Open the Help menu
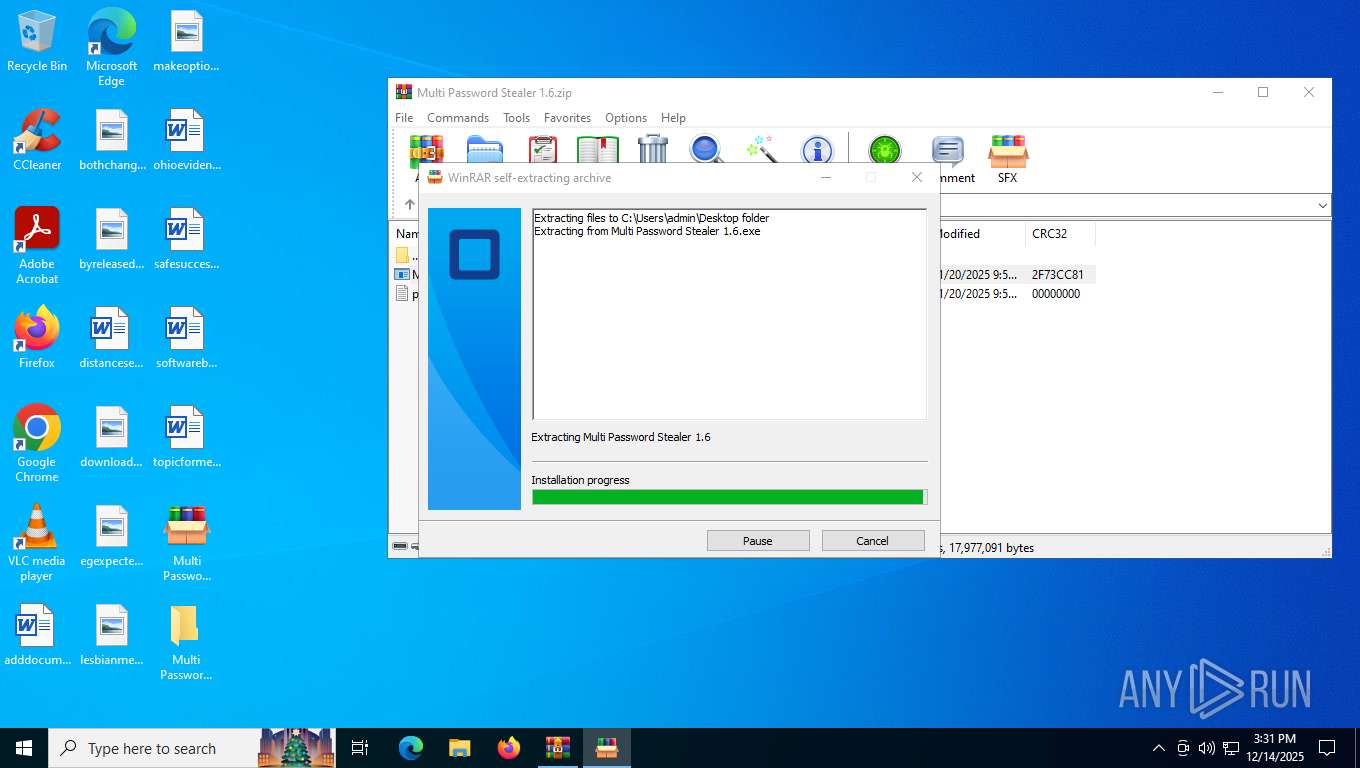1360x768 pixels. point(673,117)
